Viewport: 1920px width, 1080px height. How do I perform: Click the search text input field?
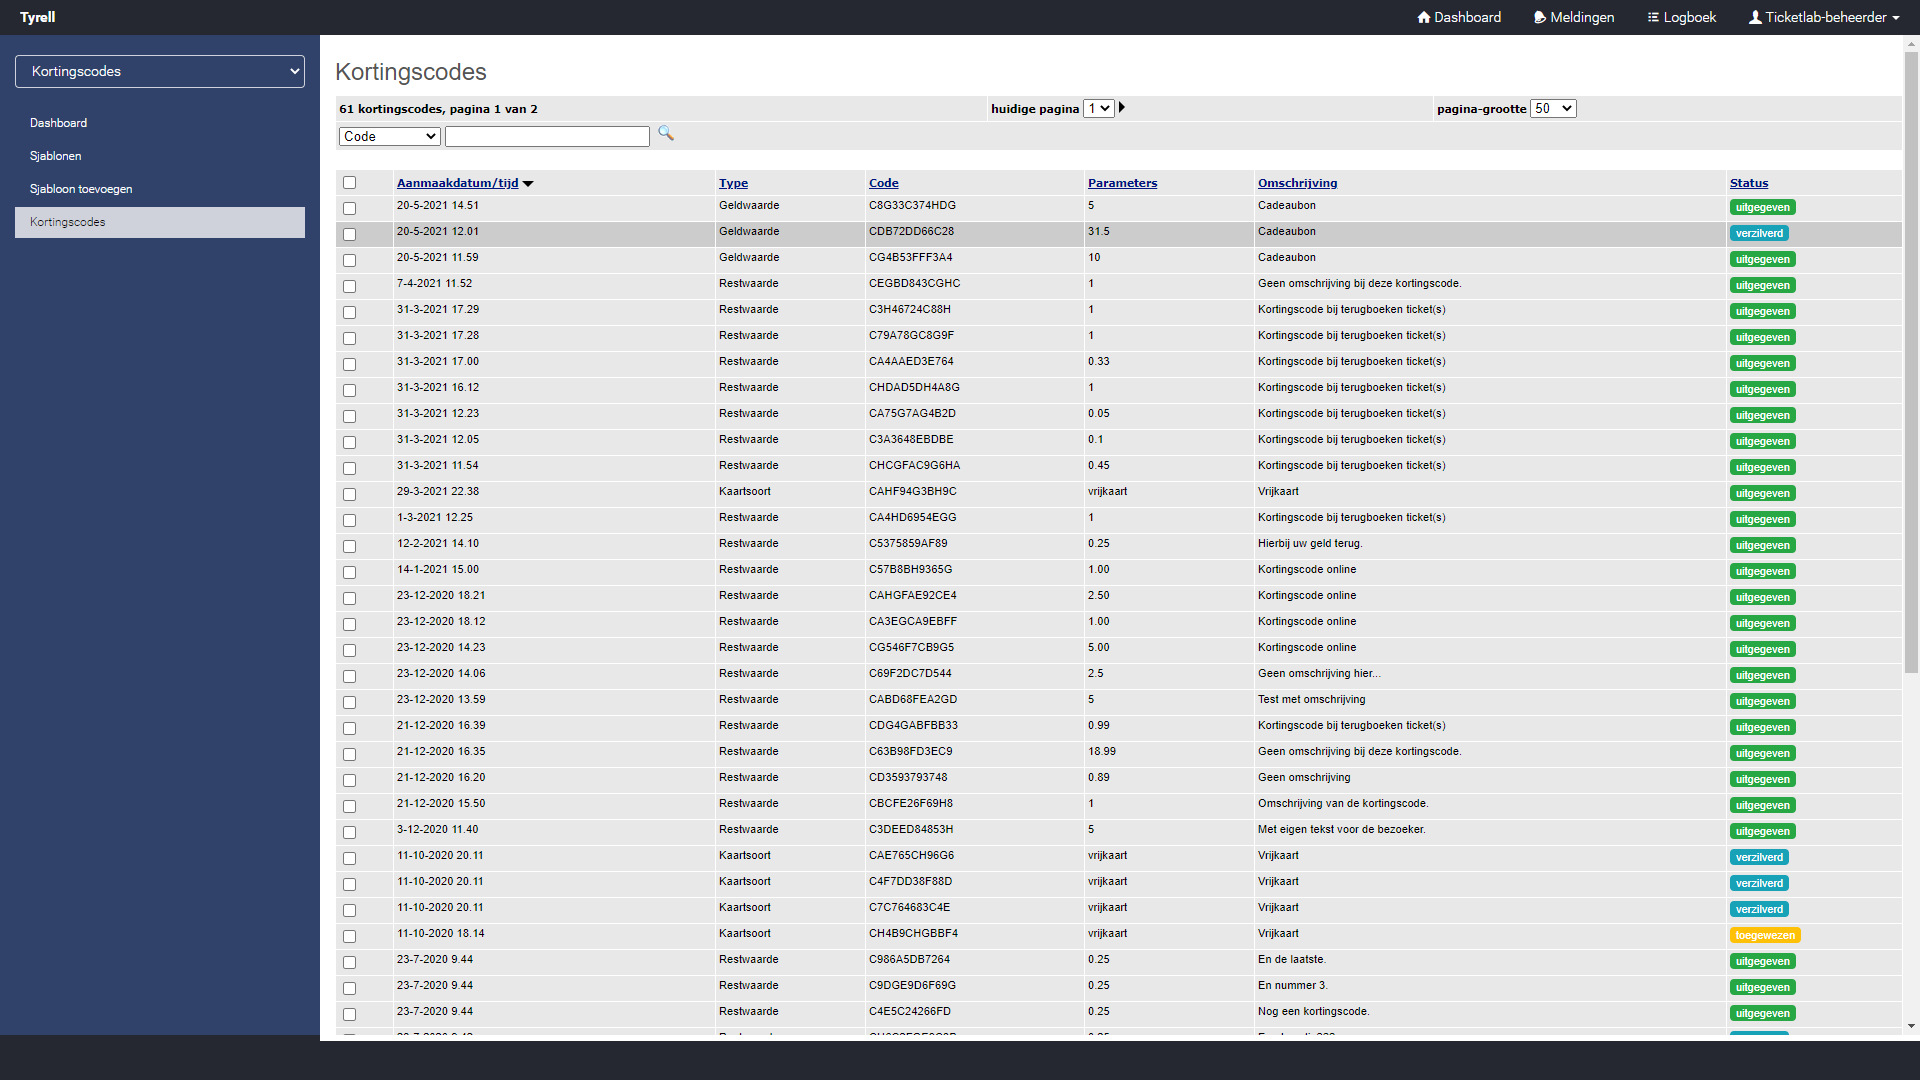click(547, 136)
